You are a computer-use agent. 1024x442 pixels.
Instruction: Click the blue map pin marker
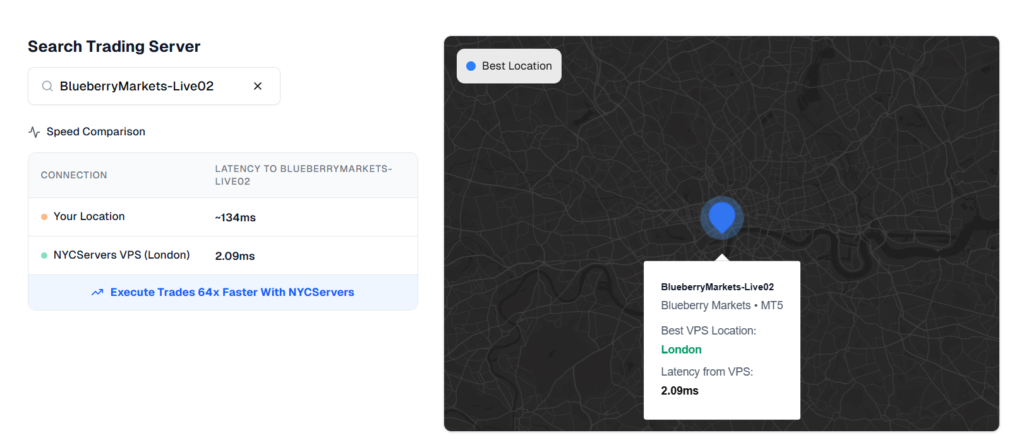pyautogui.click(x=721, y=215)
